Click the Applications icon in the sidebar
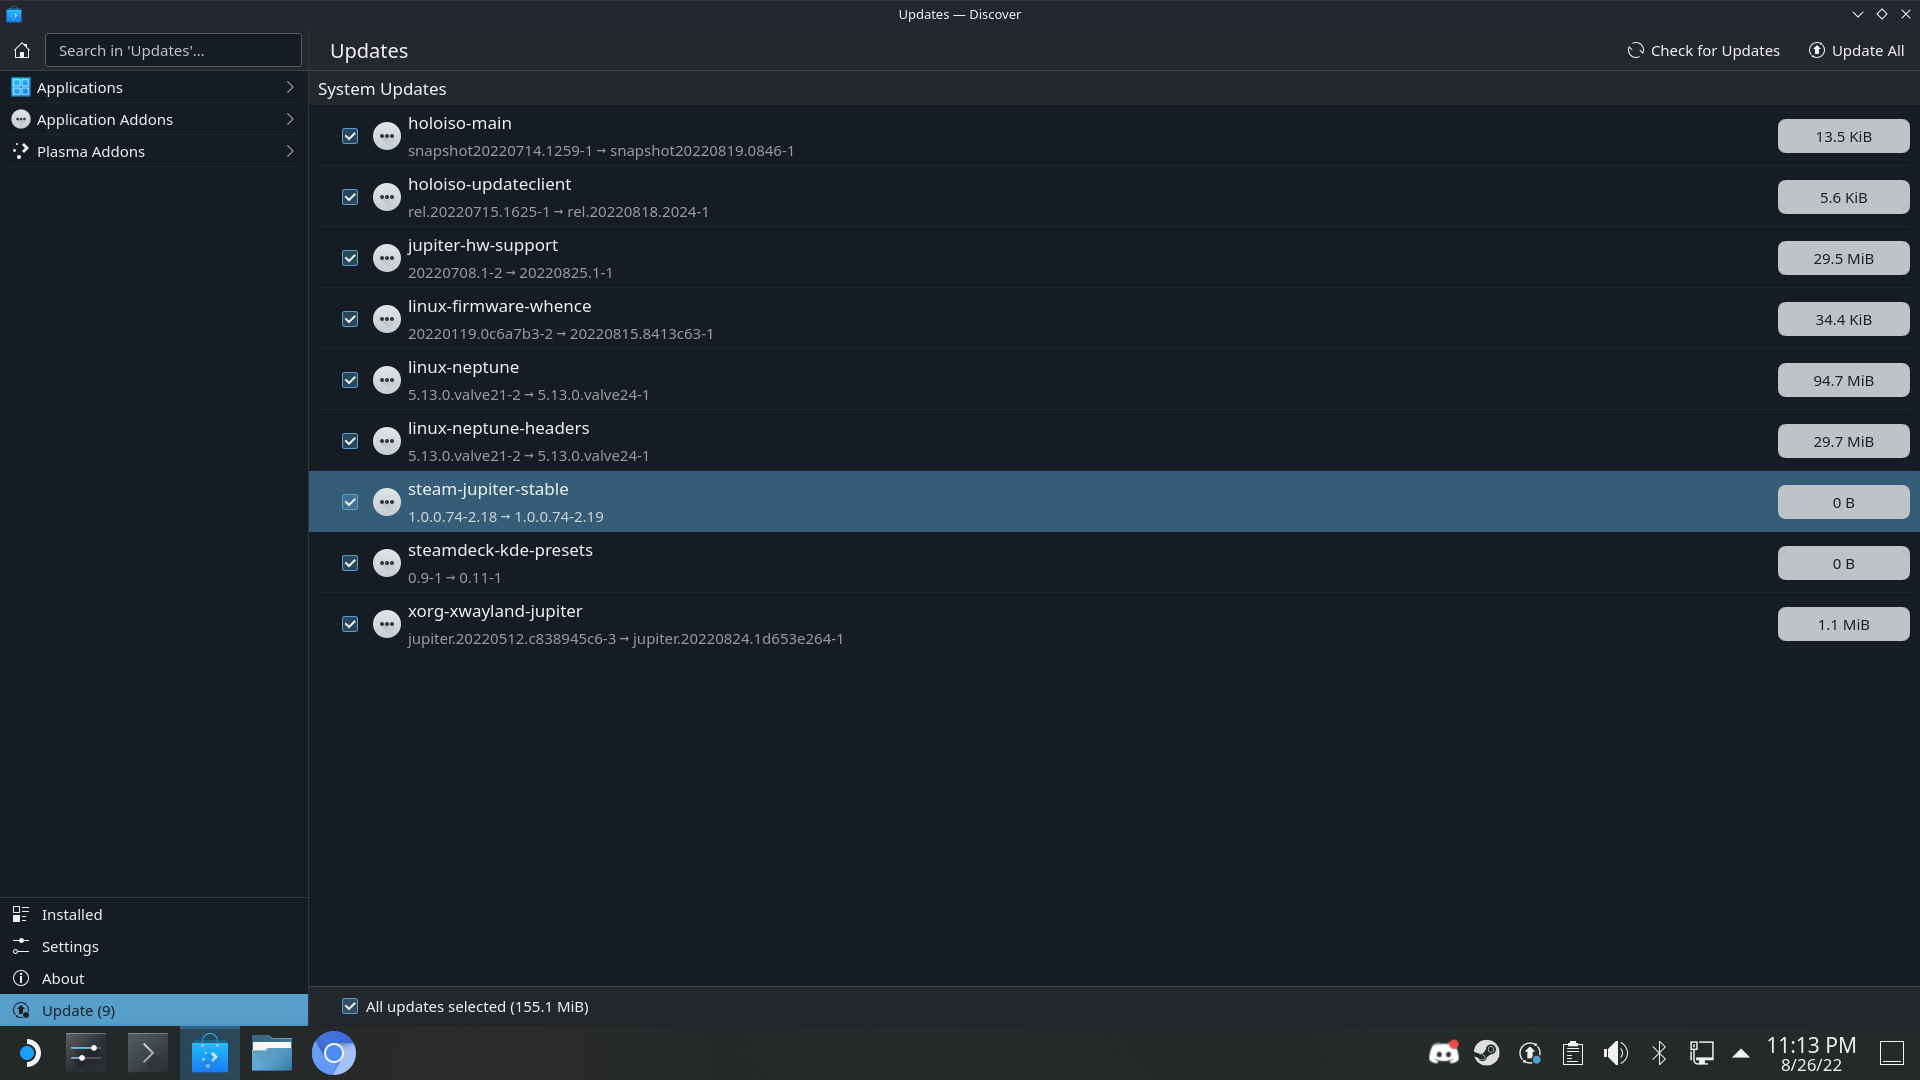The width and height of the screenshot is (1920, 1080). 21,87
